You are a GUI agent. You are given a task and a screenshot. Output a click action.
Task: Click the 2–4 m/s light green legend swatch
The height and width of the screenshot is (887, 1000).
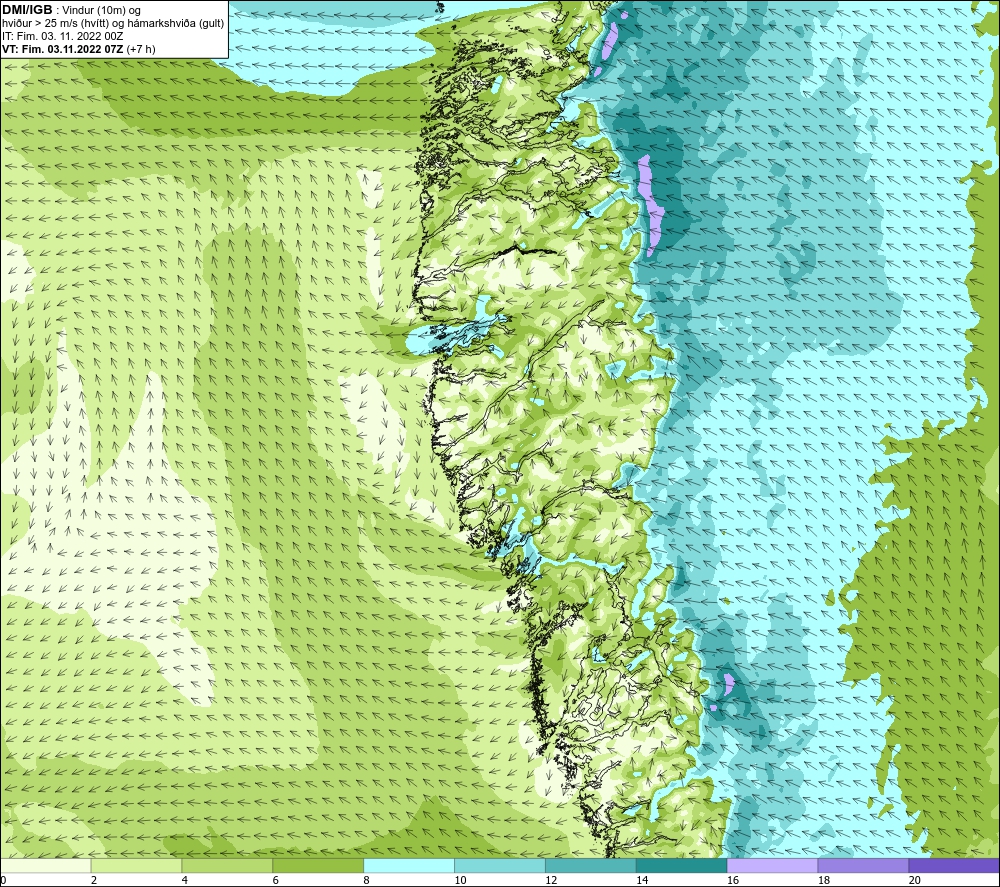[x=136, y=865]
